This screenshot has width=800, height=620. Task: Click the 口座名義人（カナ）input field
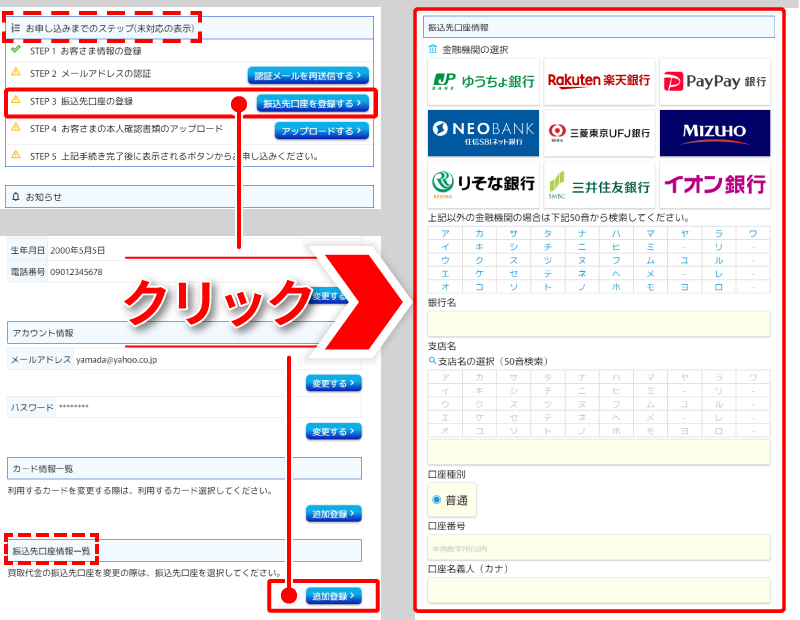click(598, 590)
